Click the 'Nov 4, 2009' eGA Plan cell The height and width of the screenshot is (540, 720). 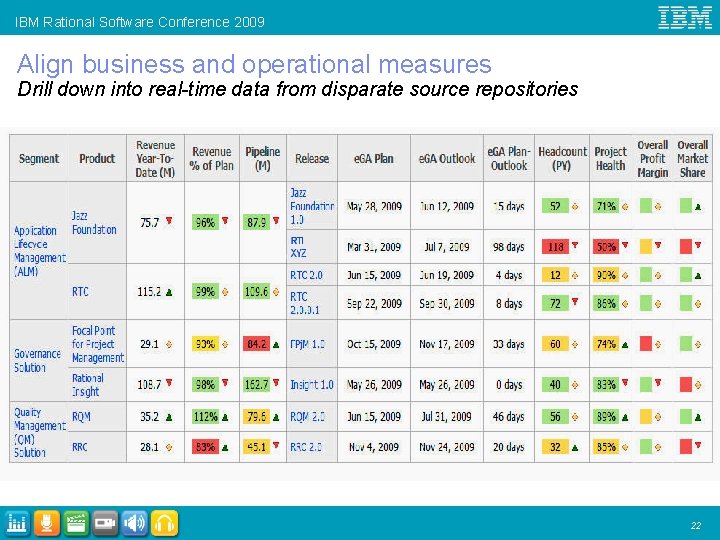point(374,447)
